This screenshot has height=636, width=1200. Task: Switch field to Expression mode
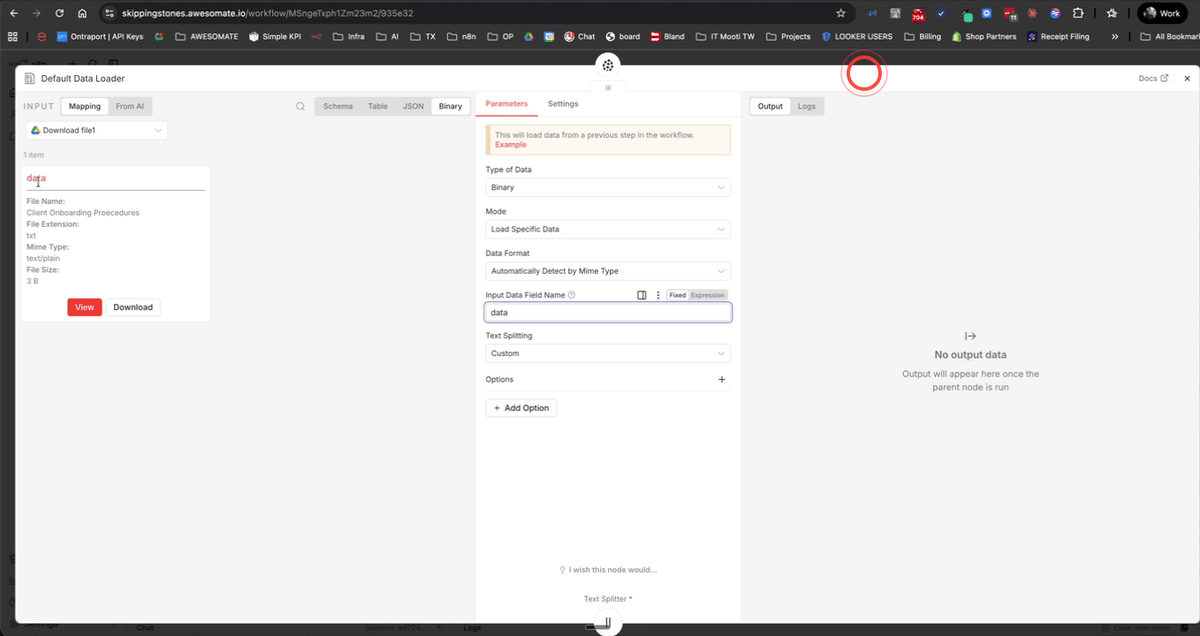tap(708, 295)
